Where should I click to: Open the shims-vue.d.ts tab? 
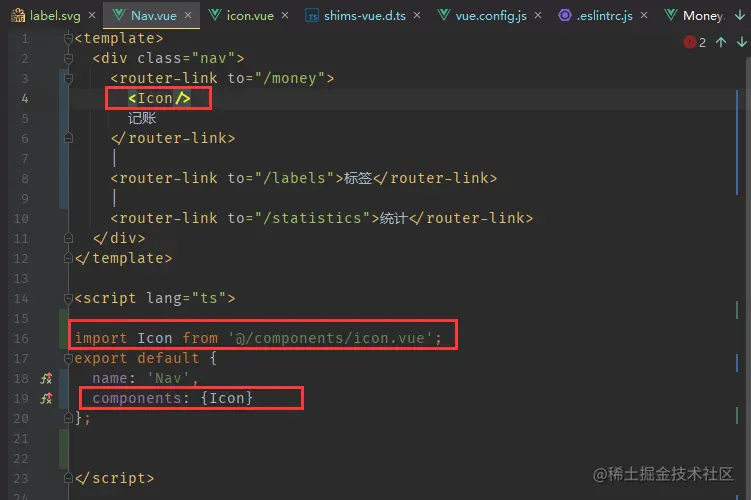(364, 16)
